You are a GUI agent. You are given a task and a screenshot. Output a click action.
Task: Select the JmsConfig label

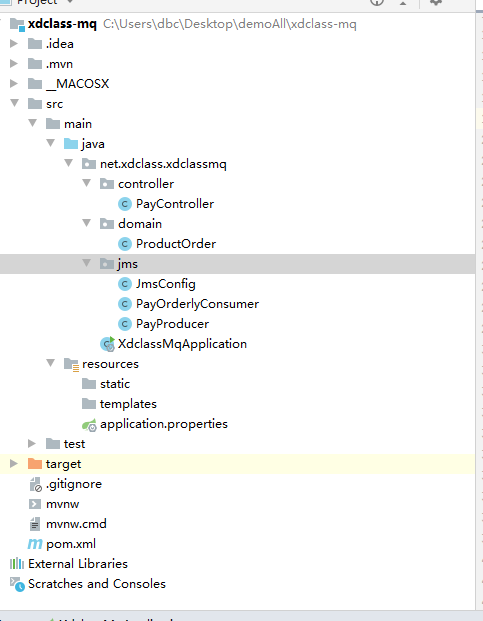click(166, 284)
